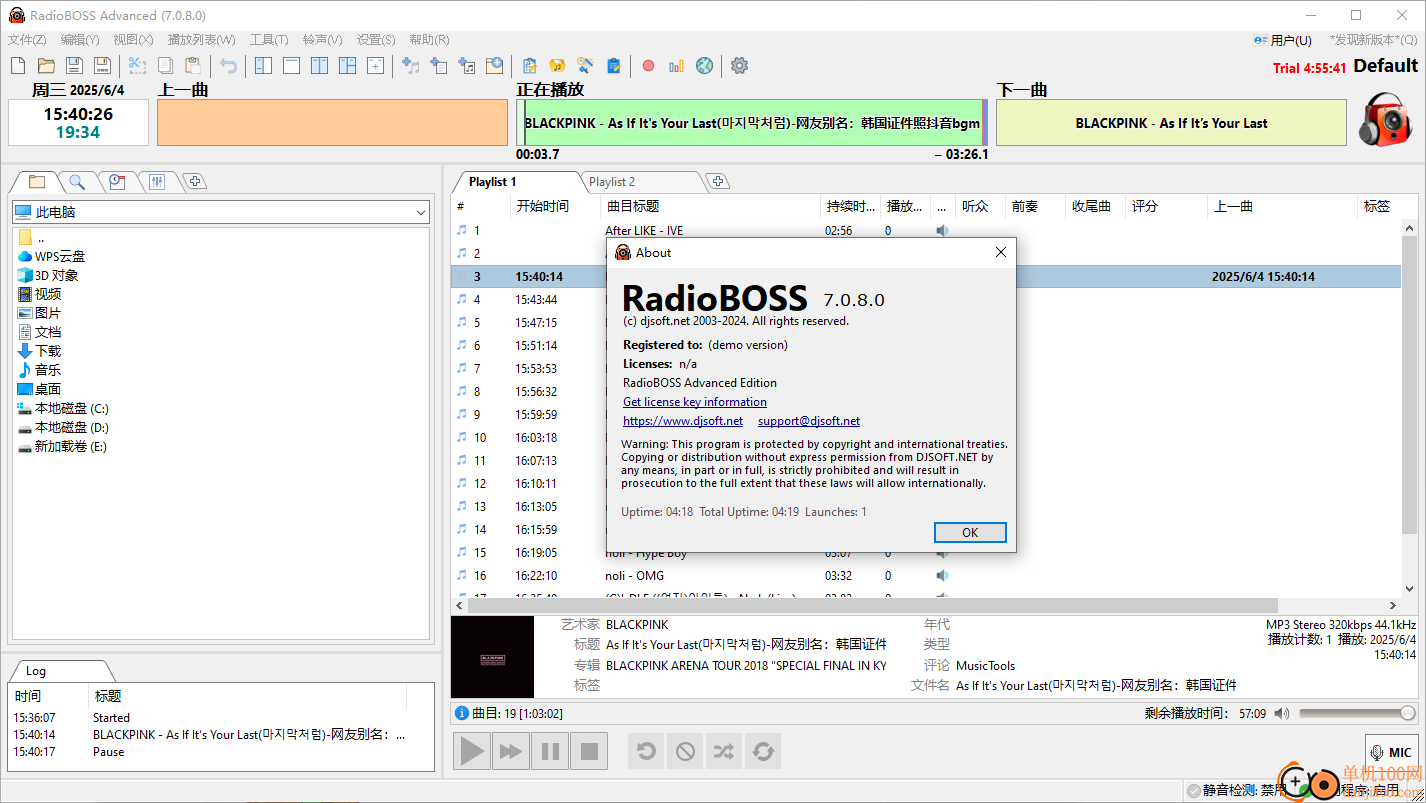The width and height of the screenshot is (1426, 803).
Task: Toggle silence detection in status bar
Action: pos(1237,790)
